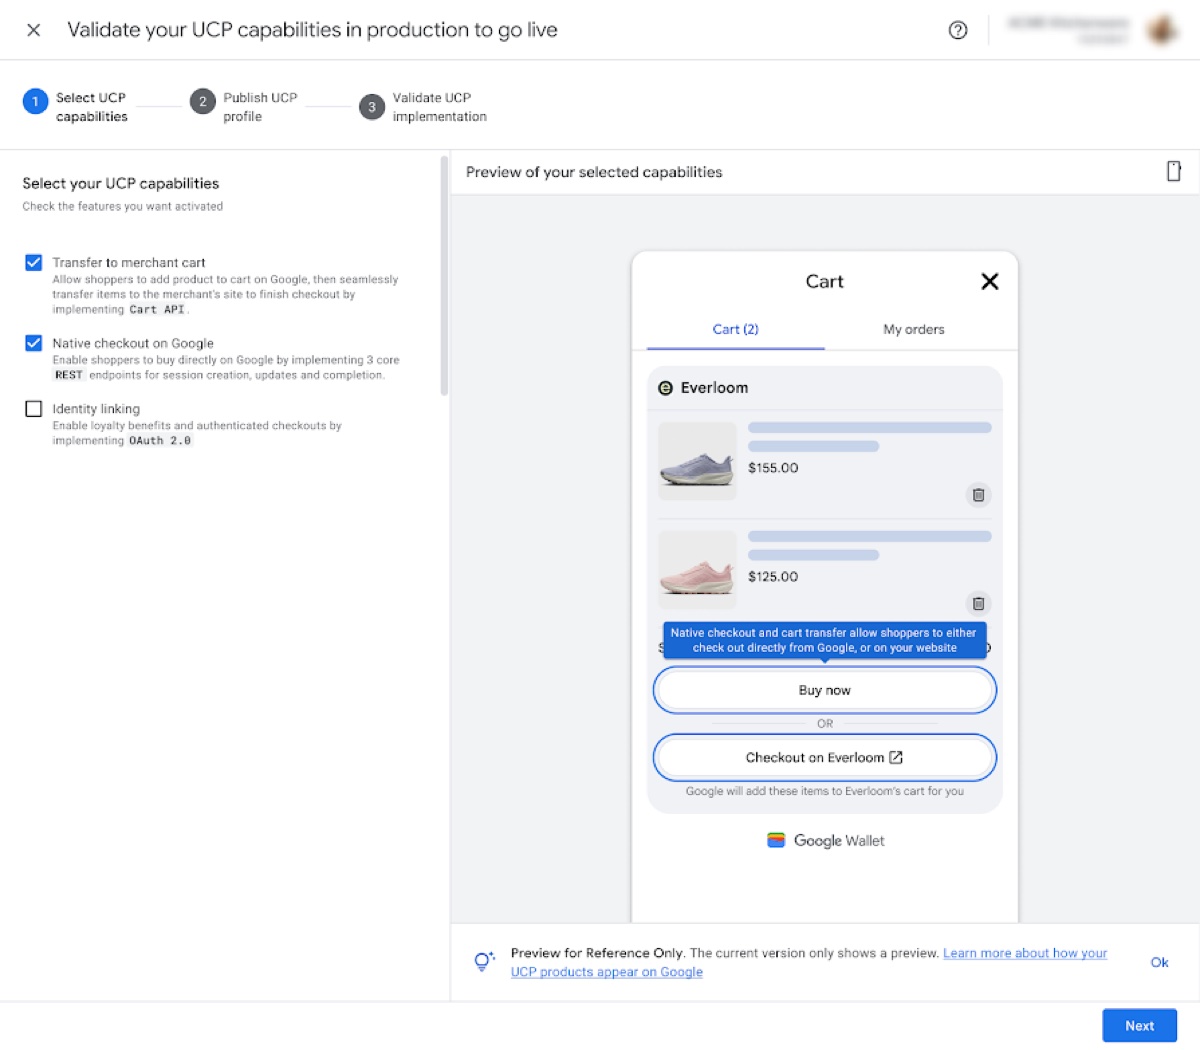Open the account avatar menu
Viewport: 1200px width, 1050px height.
(x=1162, y=30)
